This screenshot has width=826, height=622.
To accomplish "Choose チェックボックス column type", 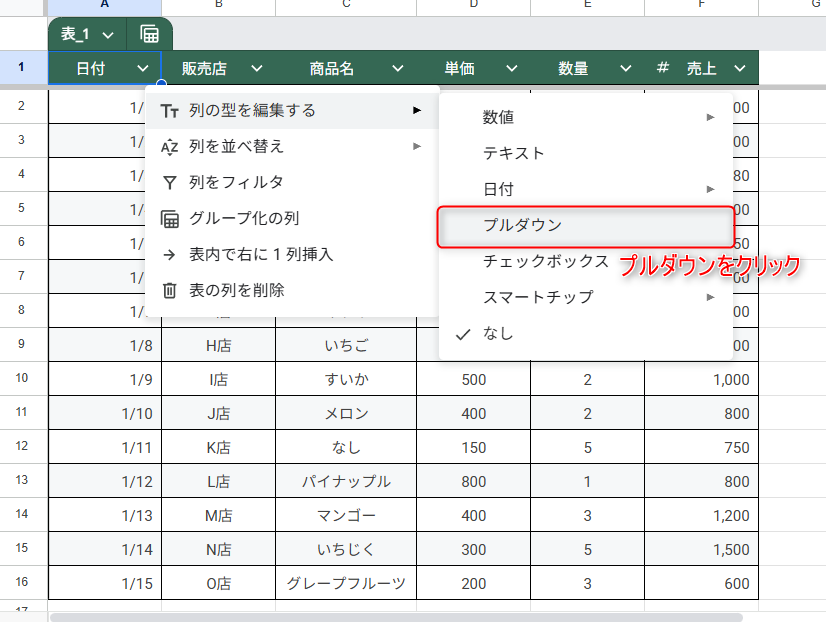I will [545, 261].
